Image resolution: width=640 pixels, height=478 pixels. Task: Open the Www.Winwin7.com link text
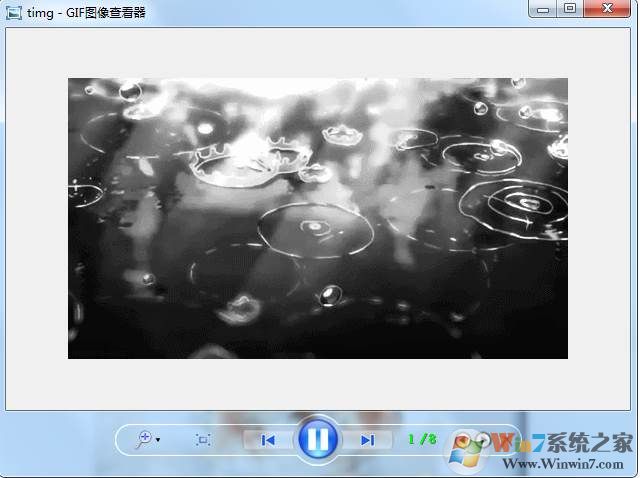coord(566,463)
